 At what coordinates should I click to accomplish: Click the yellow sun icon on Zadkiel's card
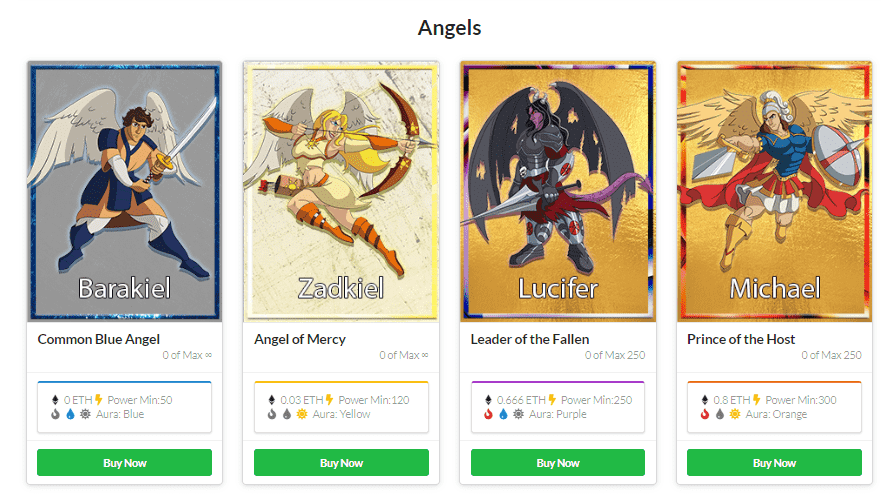point(302,414)
